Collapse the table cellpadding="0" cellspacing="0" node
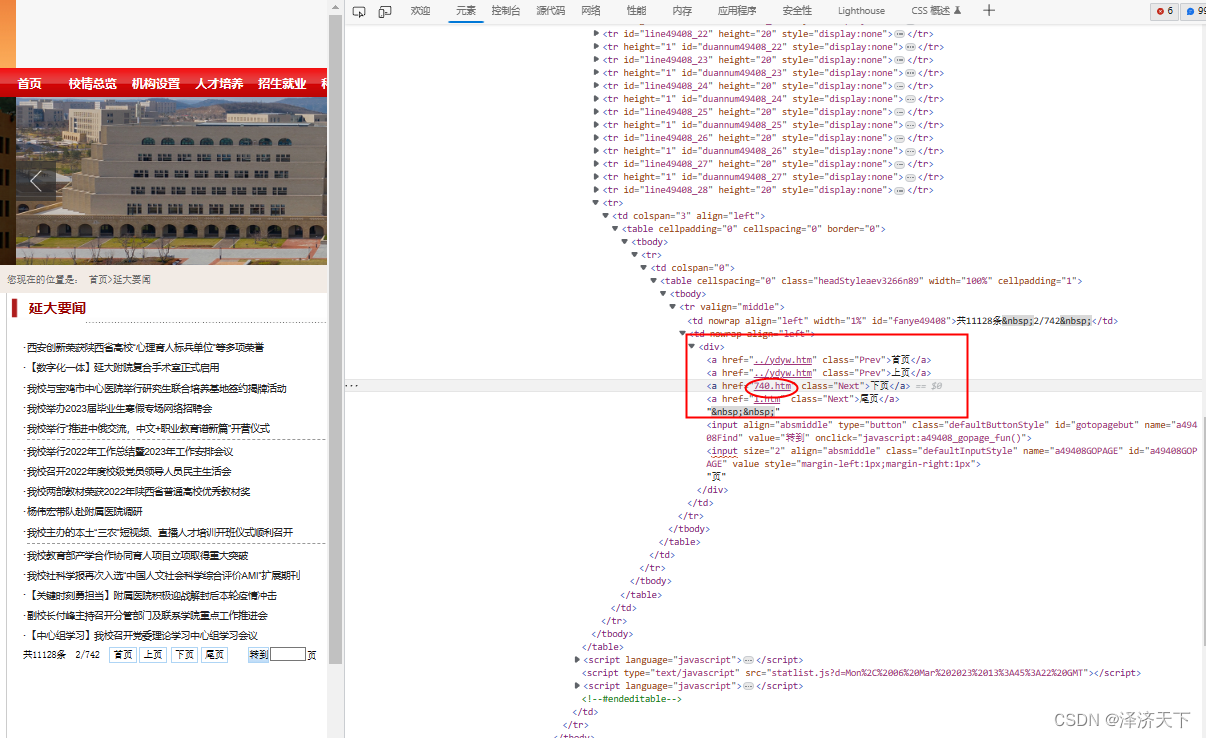Screen dimensions: 1206x738 [616, 229]
